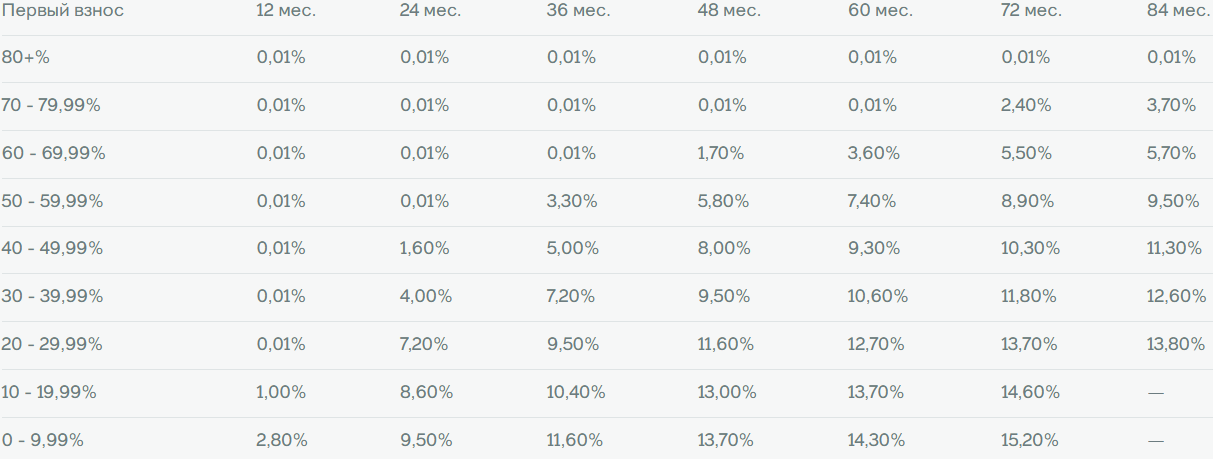Select the "0 - 9,99%" row label

45,440
